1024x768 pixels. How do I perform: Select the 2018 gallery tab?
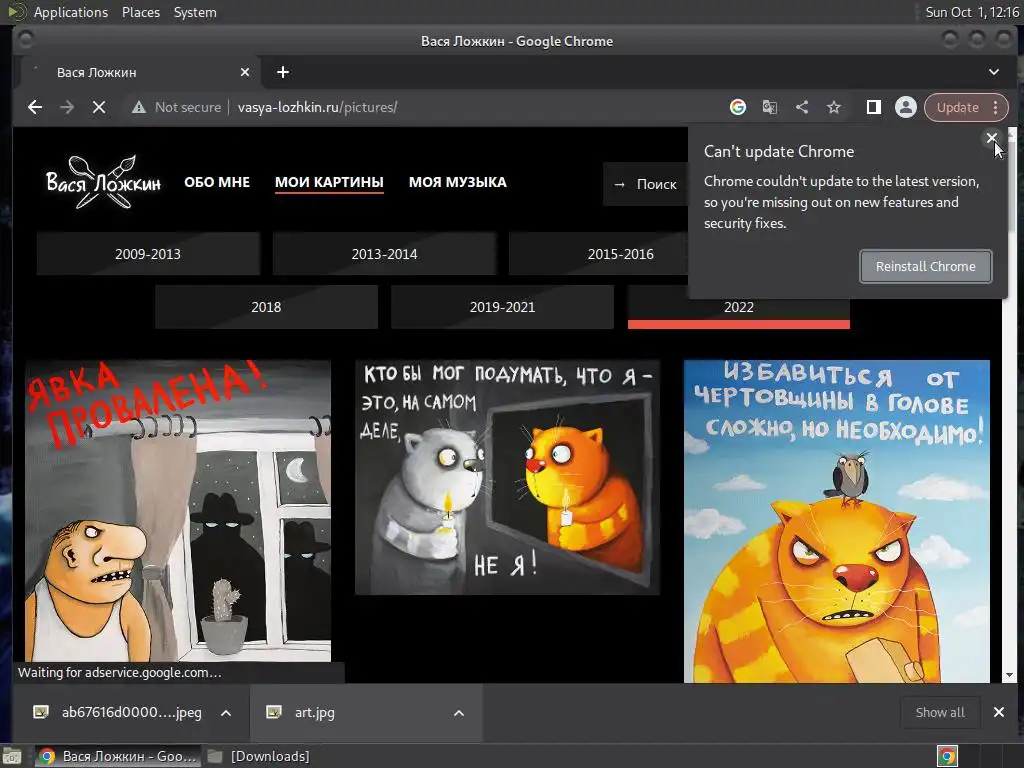point(266,307)
